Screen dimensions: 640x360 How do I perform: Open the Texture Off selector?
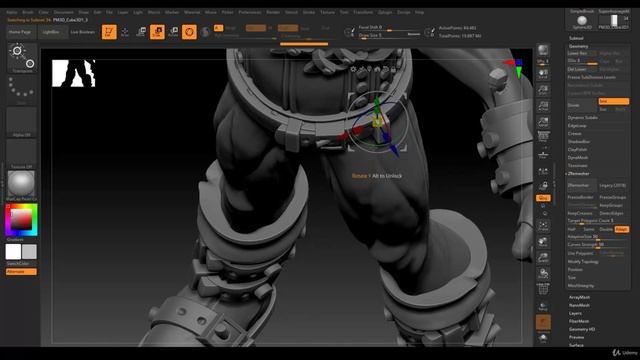(22, 154)
